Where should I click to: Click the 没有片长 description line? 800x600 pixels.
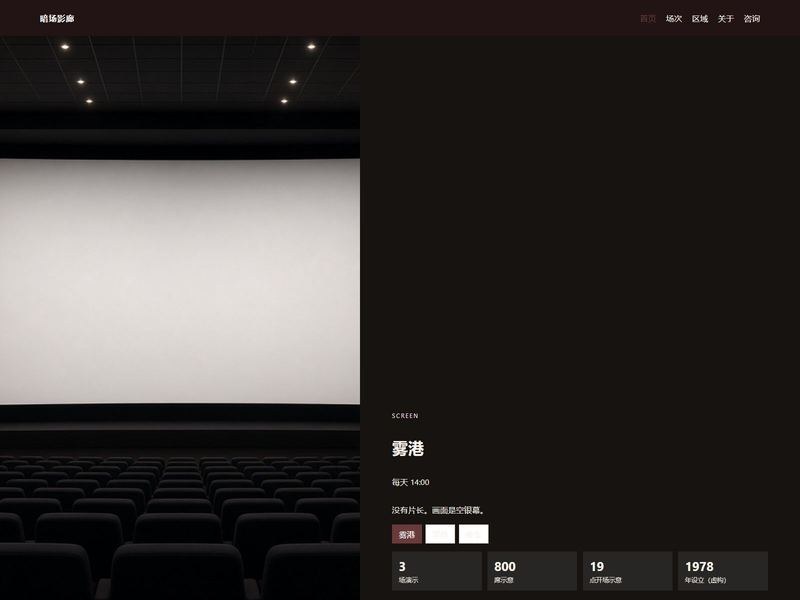pos(438,510)
